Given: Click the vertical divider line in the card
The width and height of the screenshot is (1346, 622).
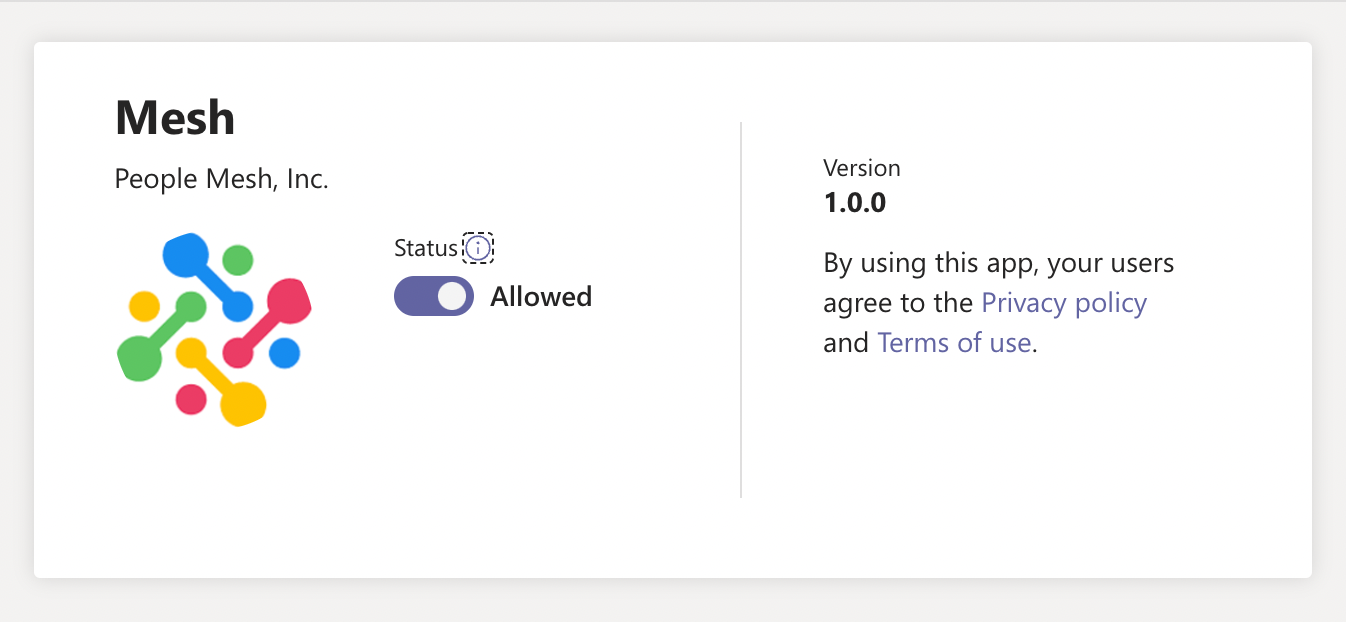Looking at the screenshot, I should [741, 310].
